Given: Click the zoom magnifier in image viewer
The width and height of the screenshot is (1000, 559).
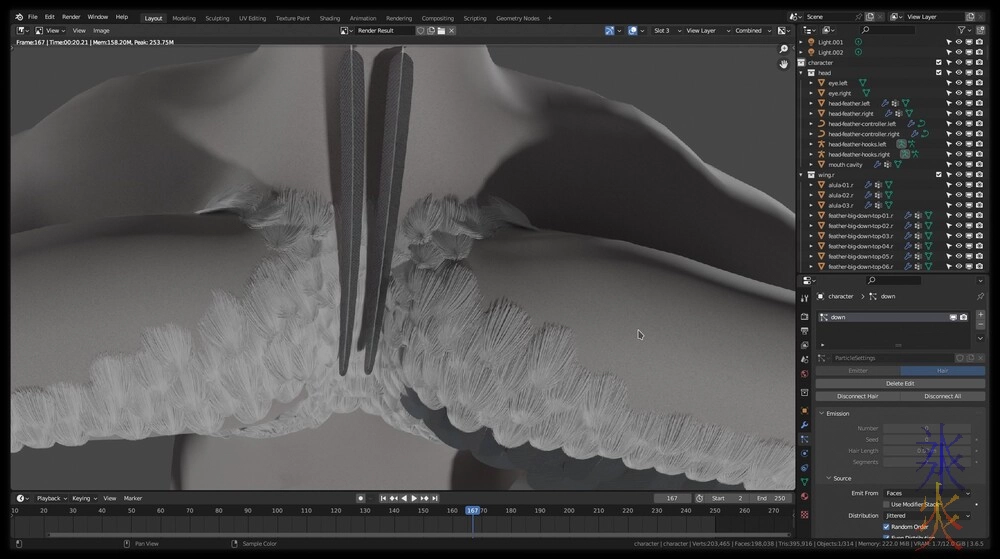Looking at the screenshot, I should tap(784, 47).
